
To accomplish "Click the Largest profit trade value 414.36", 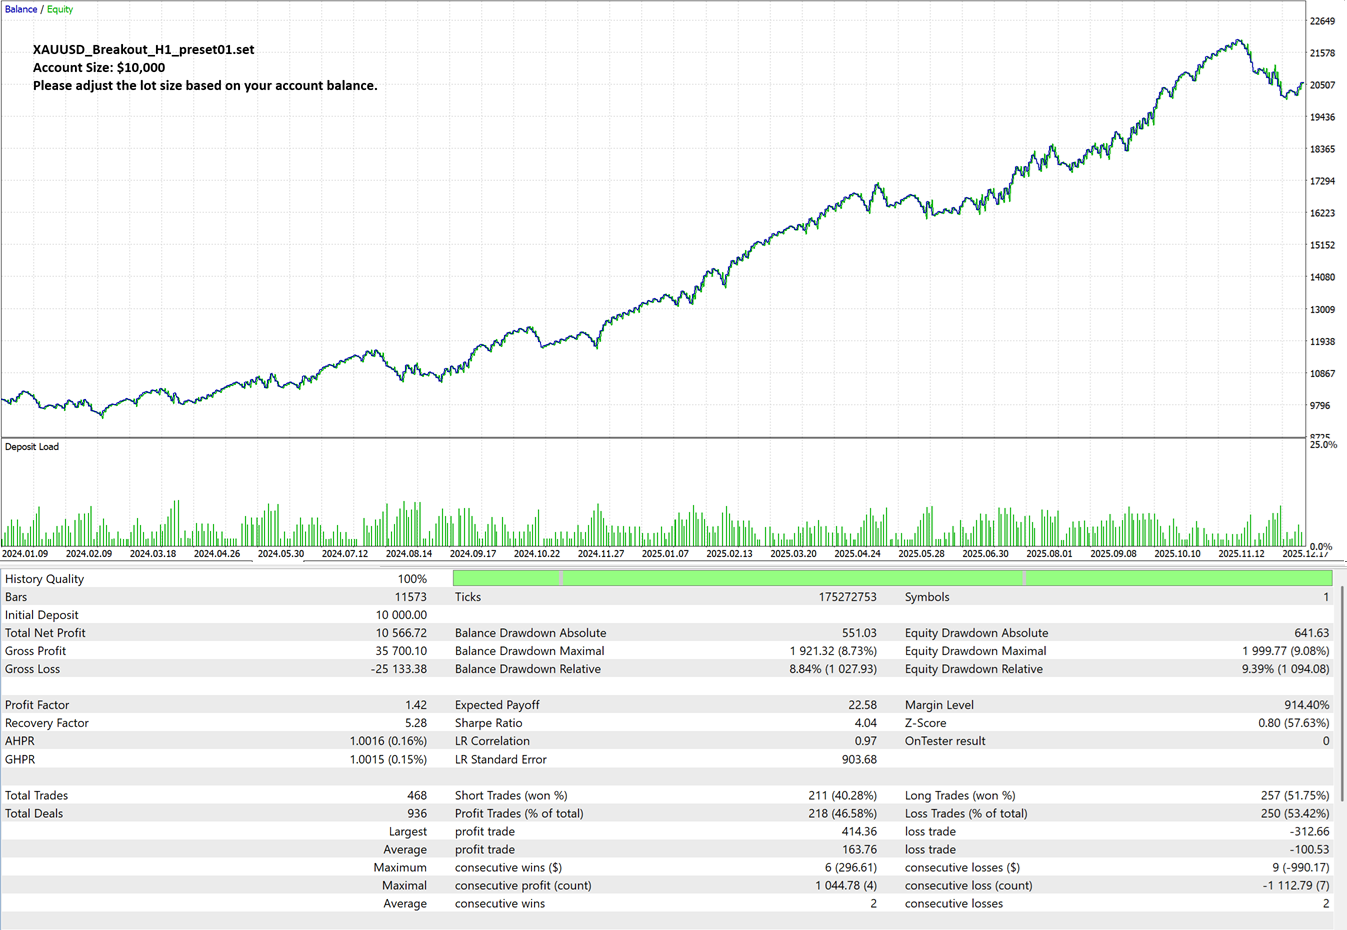I will click(x=859, y=831).
